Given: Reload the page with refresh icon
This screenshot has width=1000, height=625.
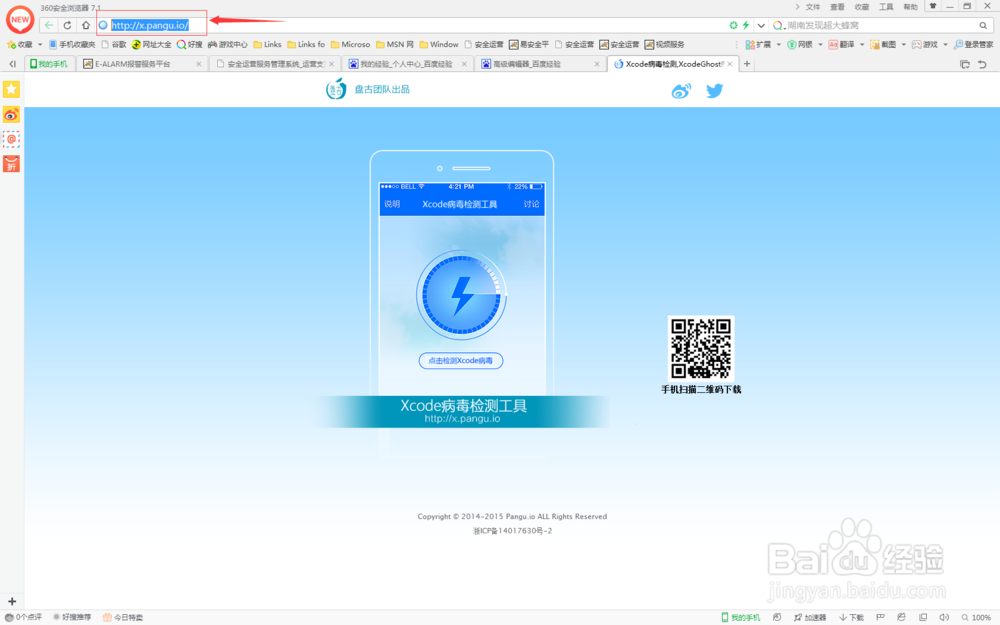Looking at the screenshot, I should pyautogui.click(x=67, y=26).
